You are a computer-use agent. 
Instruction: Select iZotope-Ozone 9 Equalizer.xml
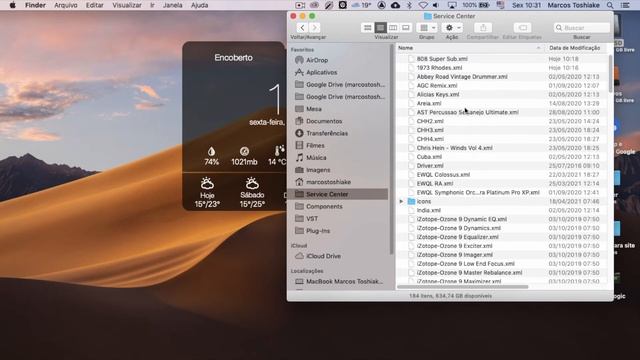pyautogui.click(x=458, y=237)
